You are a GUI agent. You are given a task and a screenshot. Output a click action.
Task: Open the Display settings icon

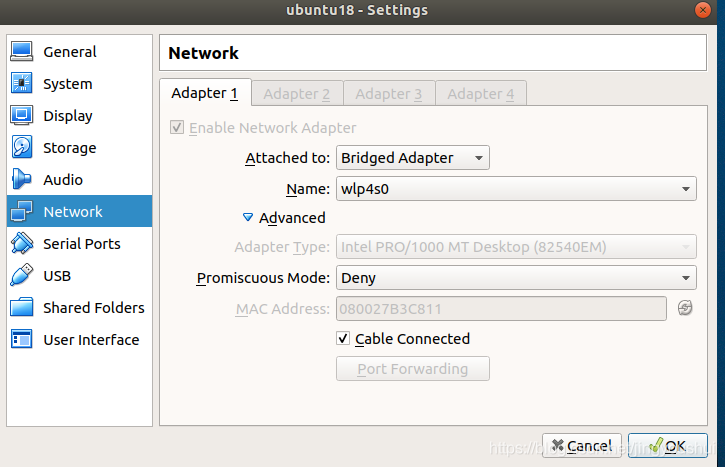(22, 116)
